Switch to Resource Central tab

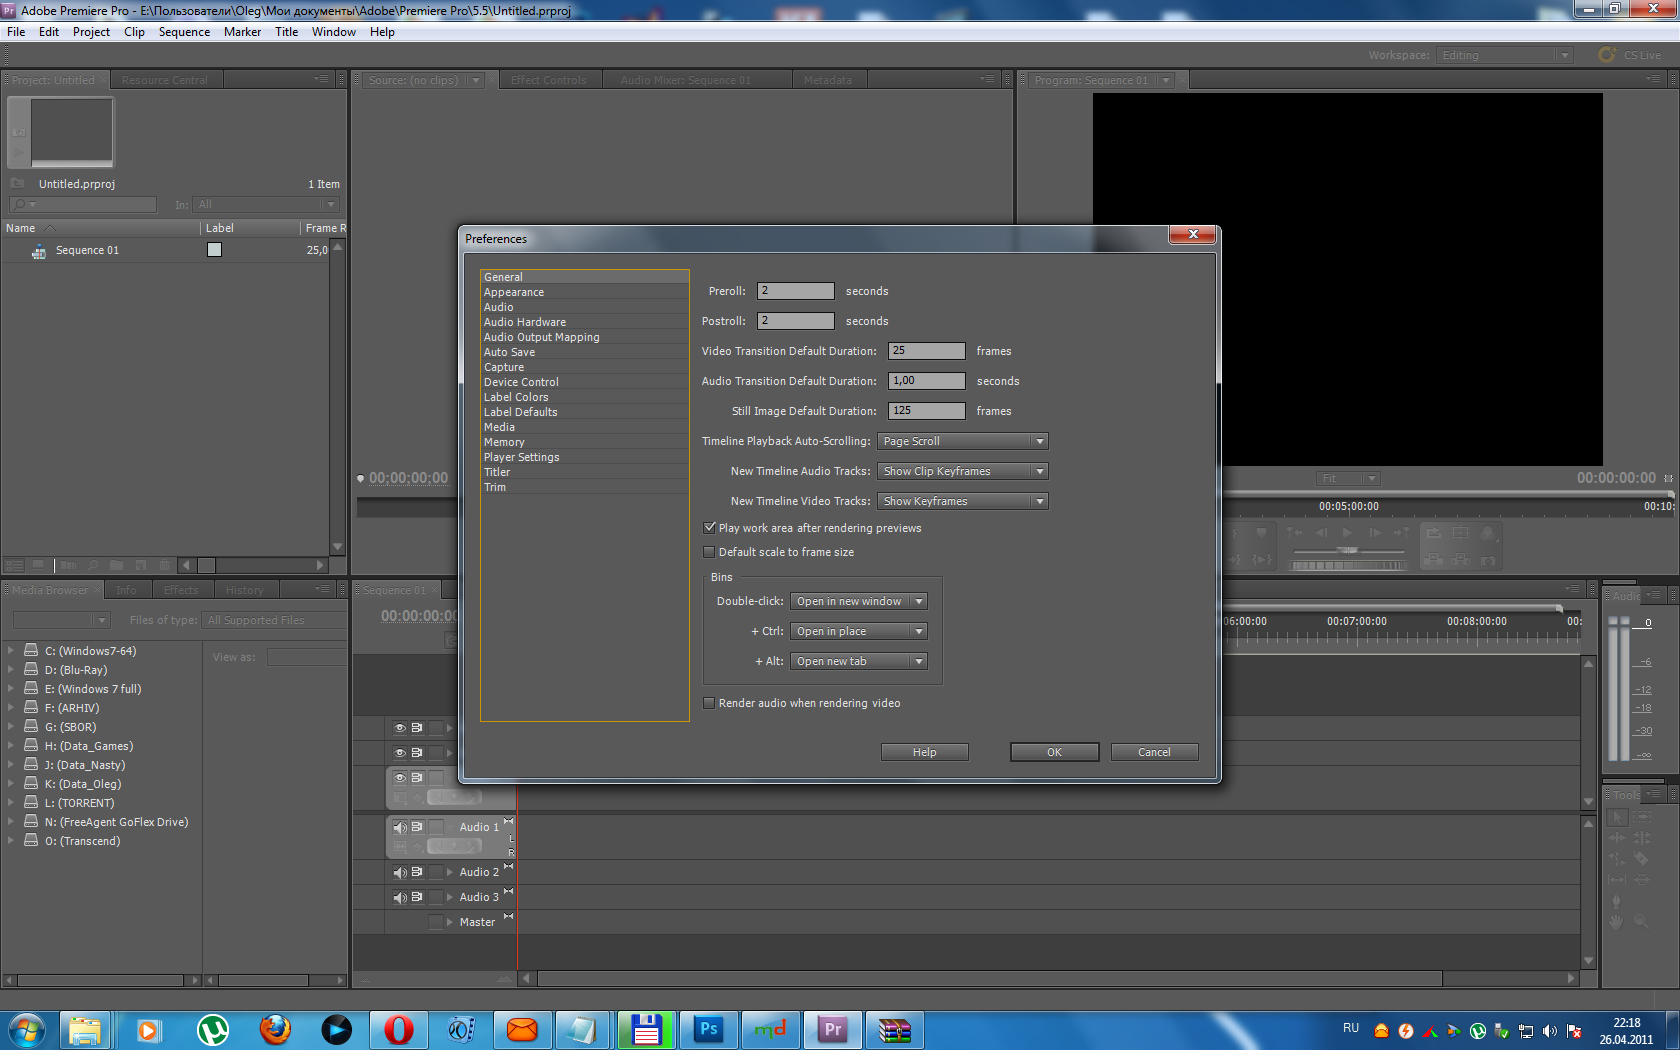(x=165, y=80)
